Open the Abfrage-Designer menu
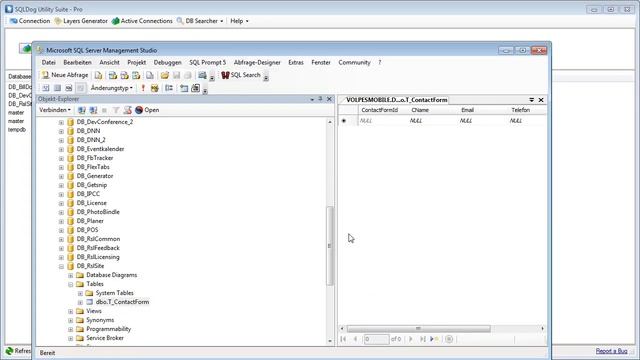The image size is (640, 360). [x=257, y=62]
